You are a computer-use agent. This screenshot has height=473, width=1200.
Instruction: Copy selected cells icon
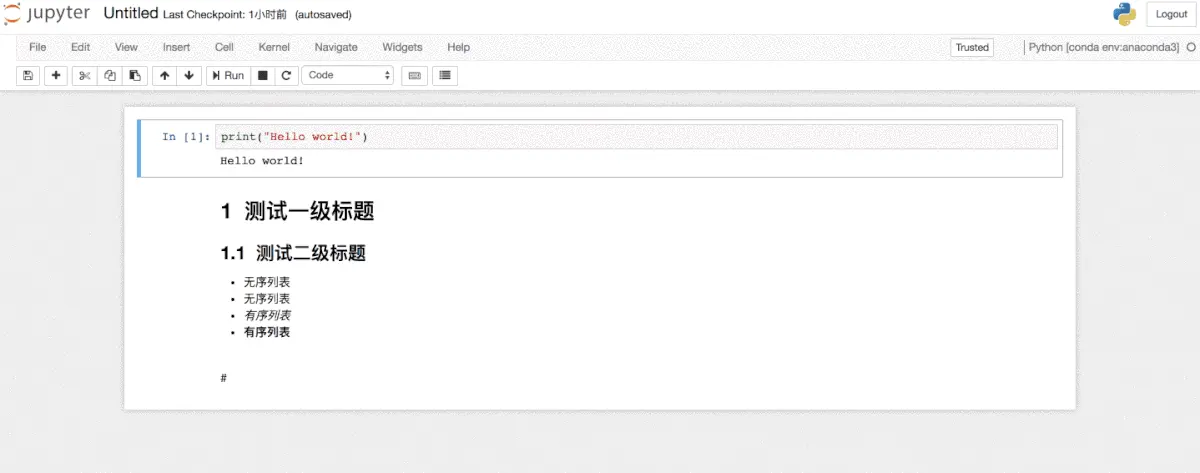tap(110, 75)
